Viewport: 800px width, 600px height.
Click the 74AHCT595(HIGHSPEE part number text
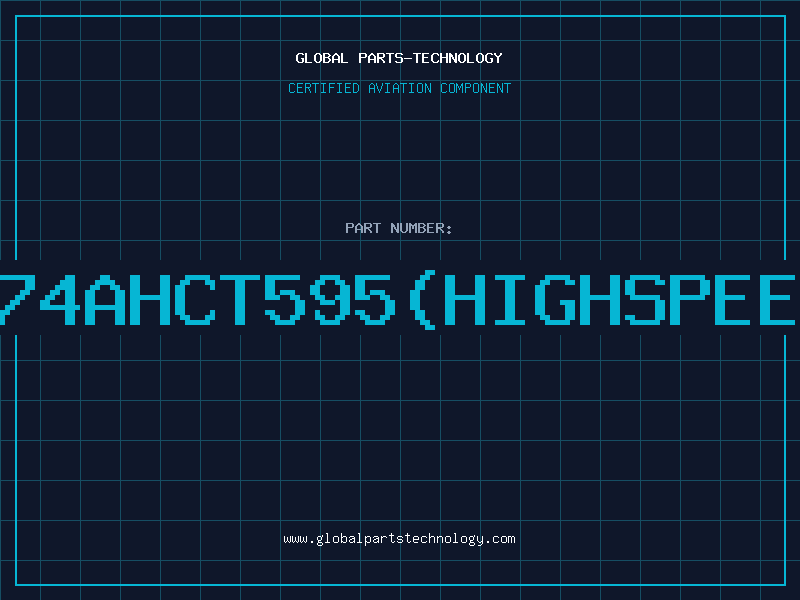pyautogui.click(x=398, y=299)
